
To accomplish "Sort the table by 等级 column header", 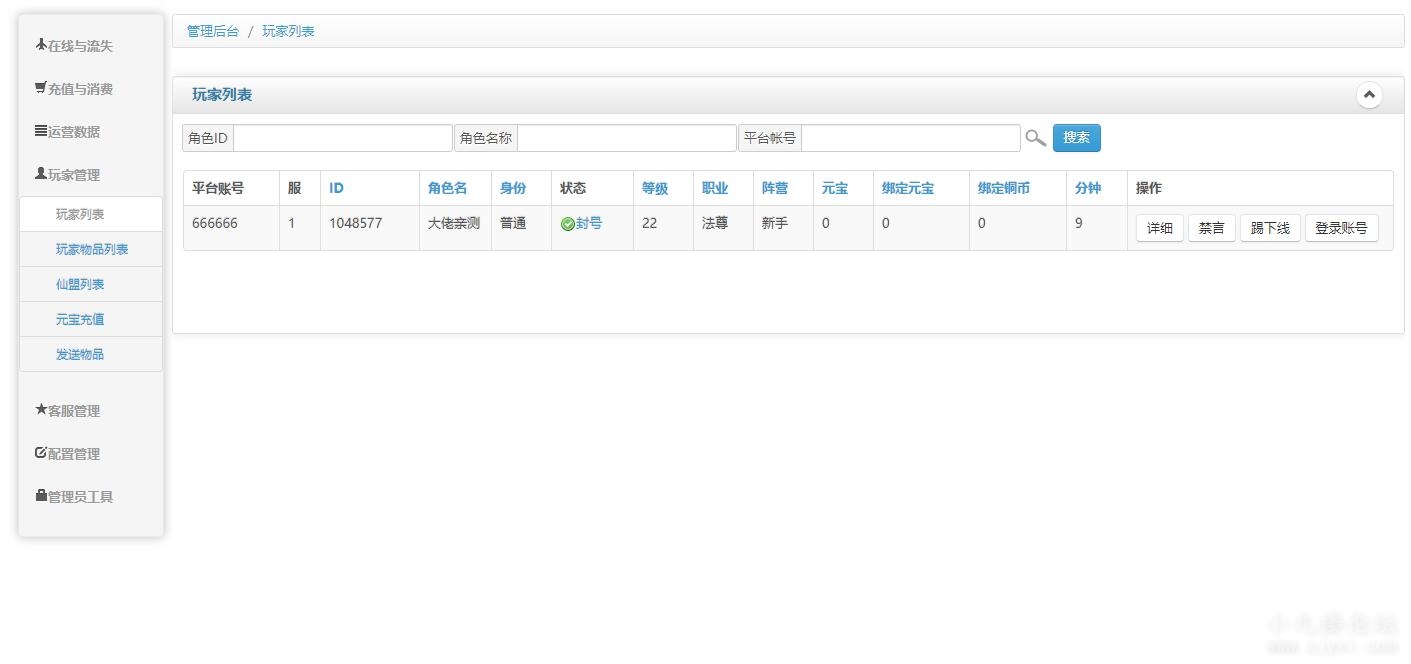I will coord(655,188).
